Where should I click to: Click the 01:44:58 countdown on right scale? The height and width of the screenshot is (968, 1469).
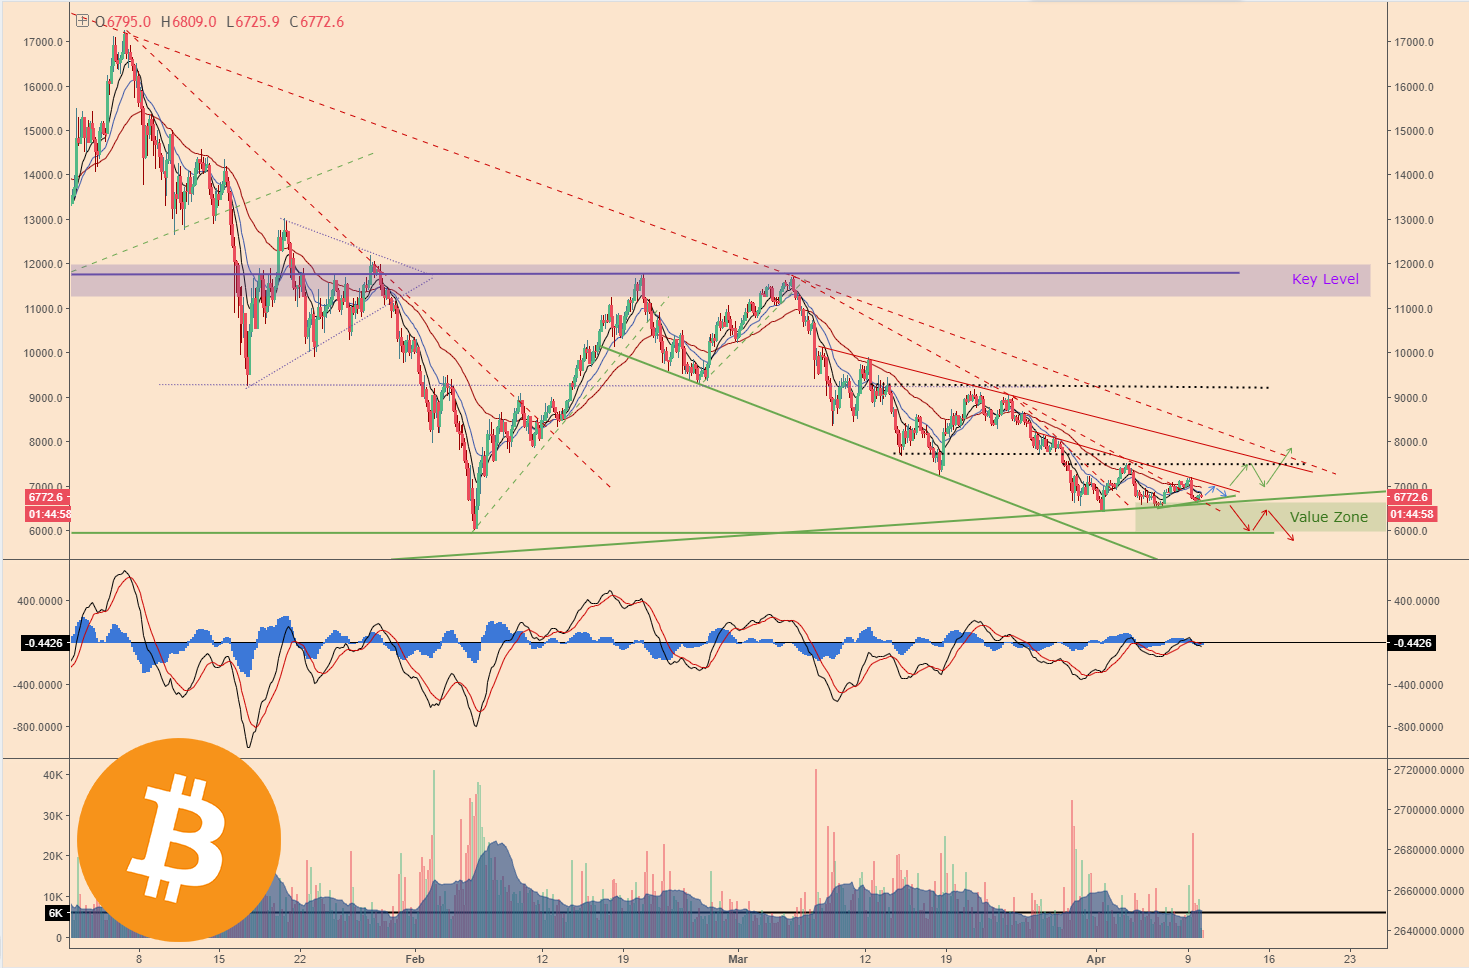pyautogui.click(x=1413, y=514)
